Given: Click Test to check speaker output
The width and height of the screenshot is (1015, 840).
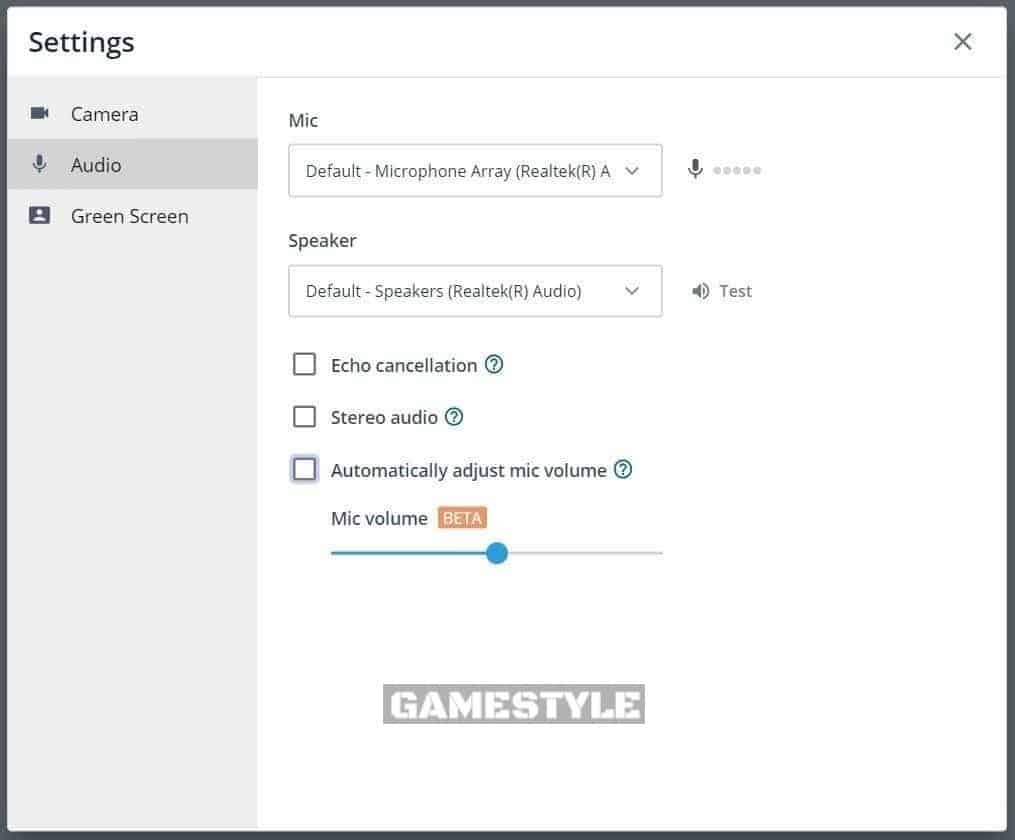Looking at the screenshot, I should (x=735, y=290).
